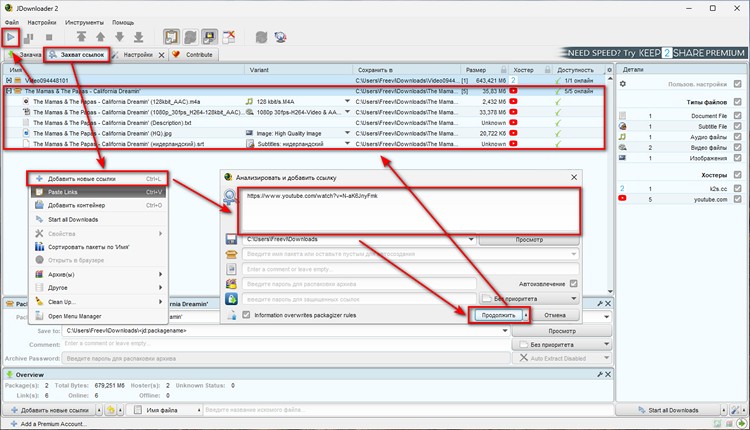Toggle the Видео файлы checkbox

(737, 147)
